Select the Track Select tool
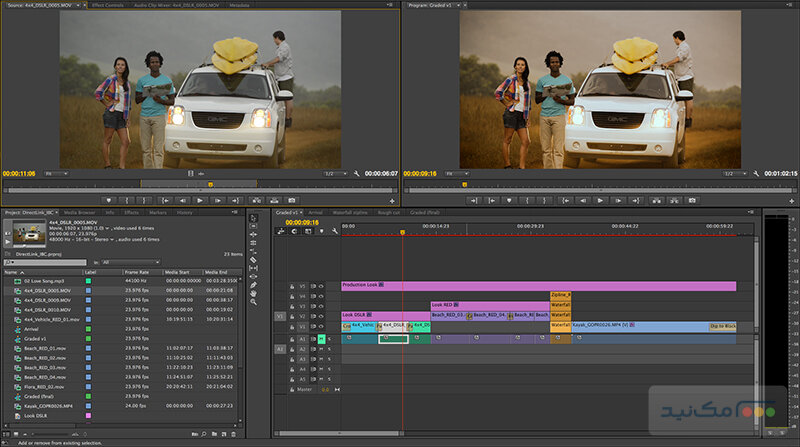 pyautogui.click(x=254, y=226)
